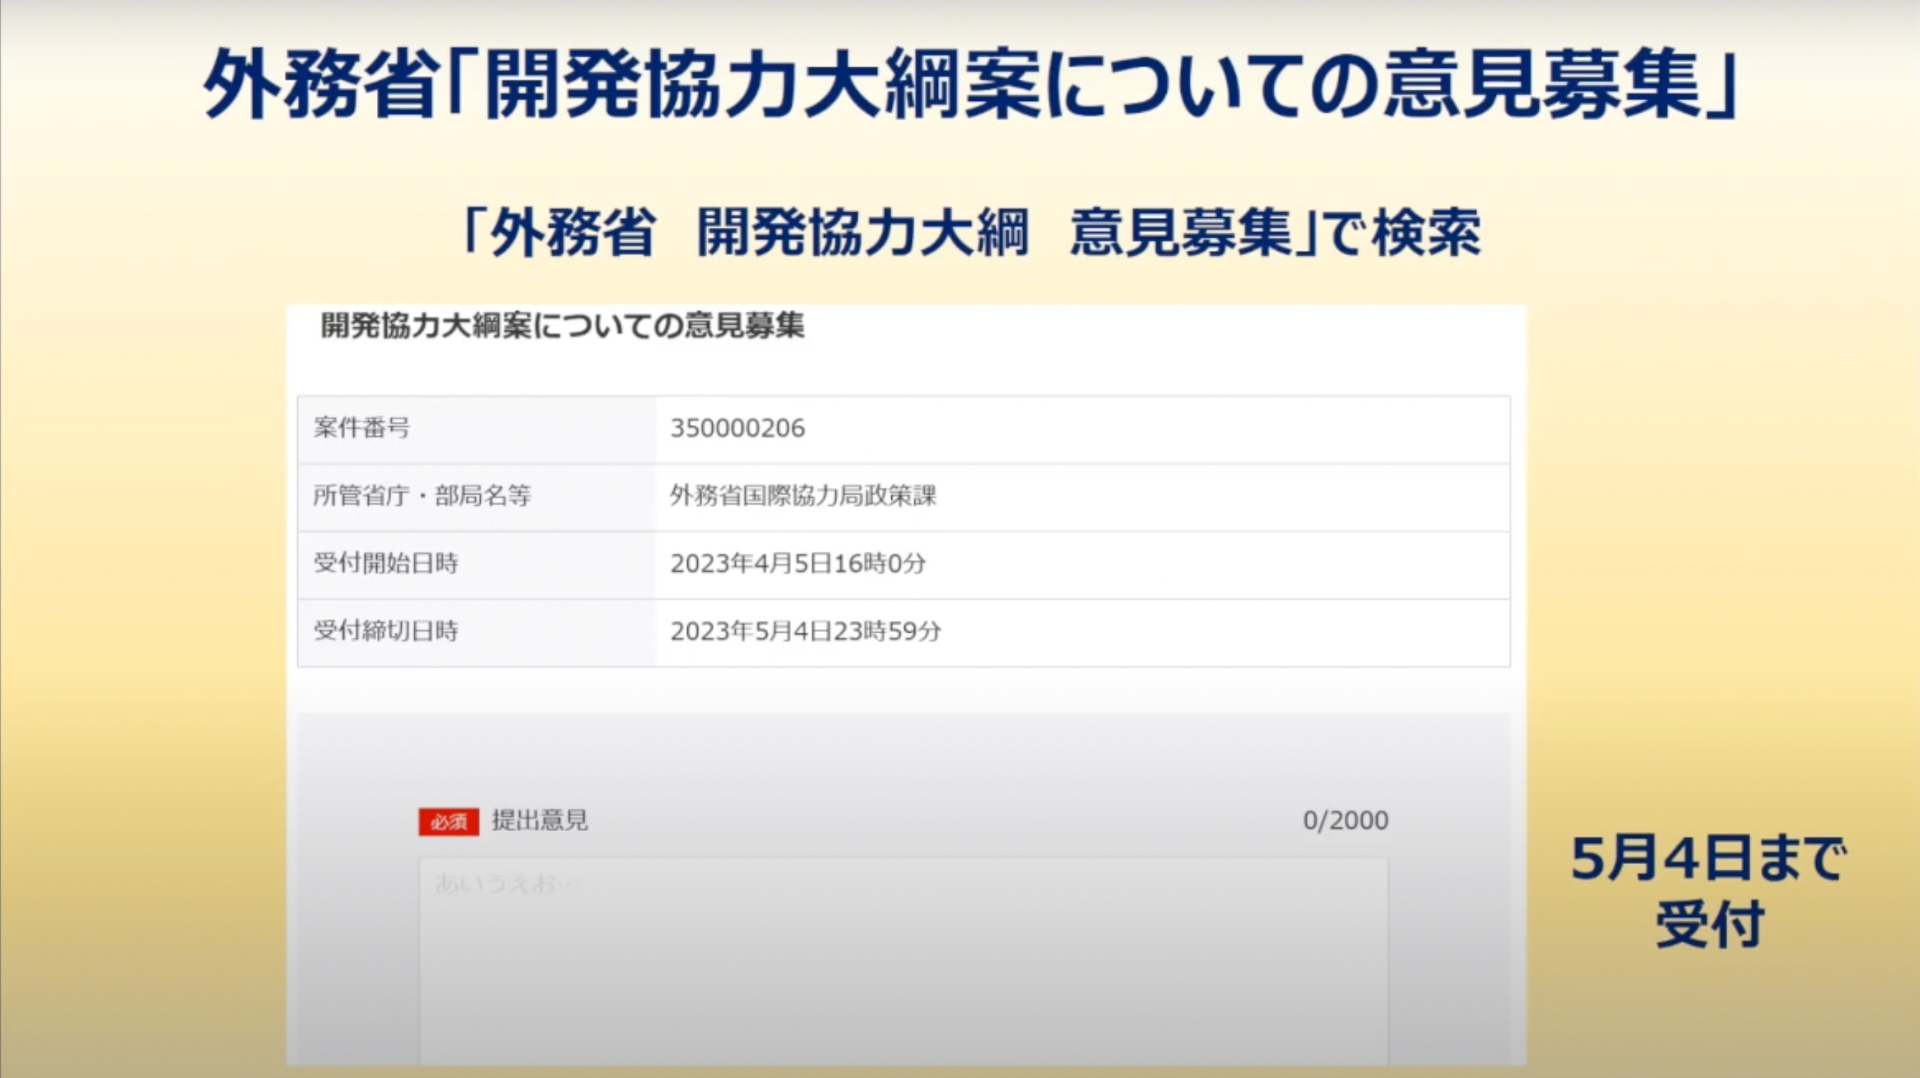The image size is (1920, 1078).
Task: Click the 所管省庁・部局名等 row label
Action: click(x=421, y=496)
